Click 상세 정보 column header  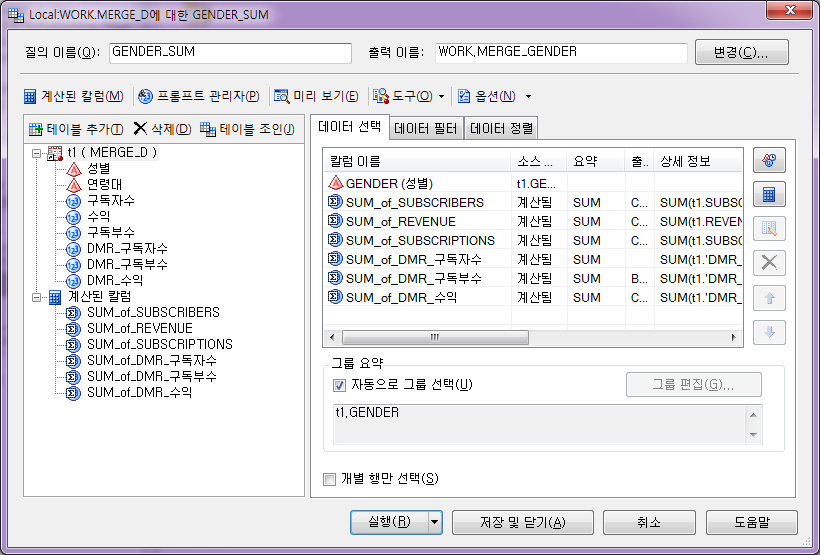click(698, 162)
